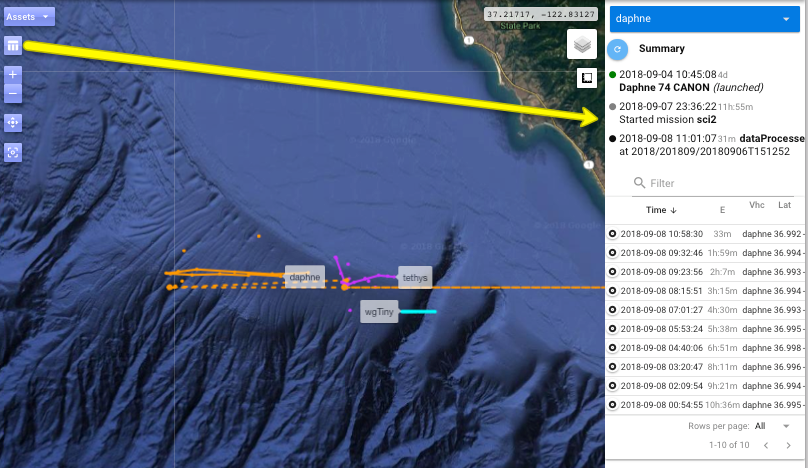
Task: Click the pan arrows map control
Action: coord(13,122)
